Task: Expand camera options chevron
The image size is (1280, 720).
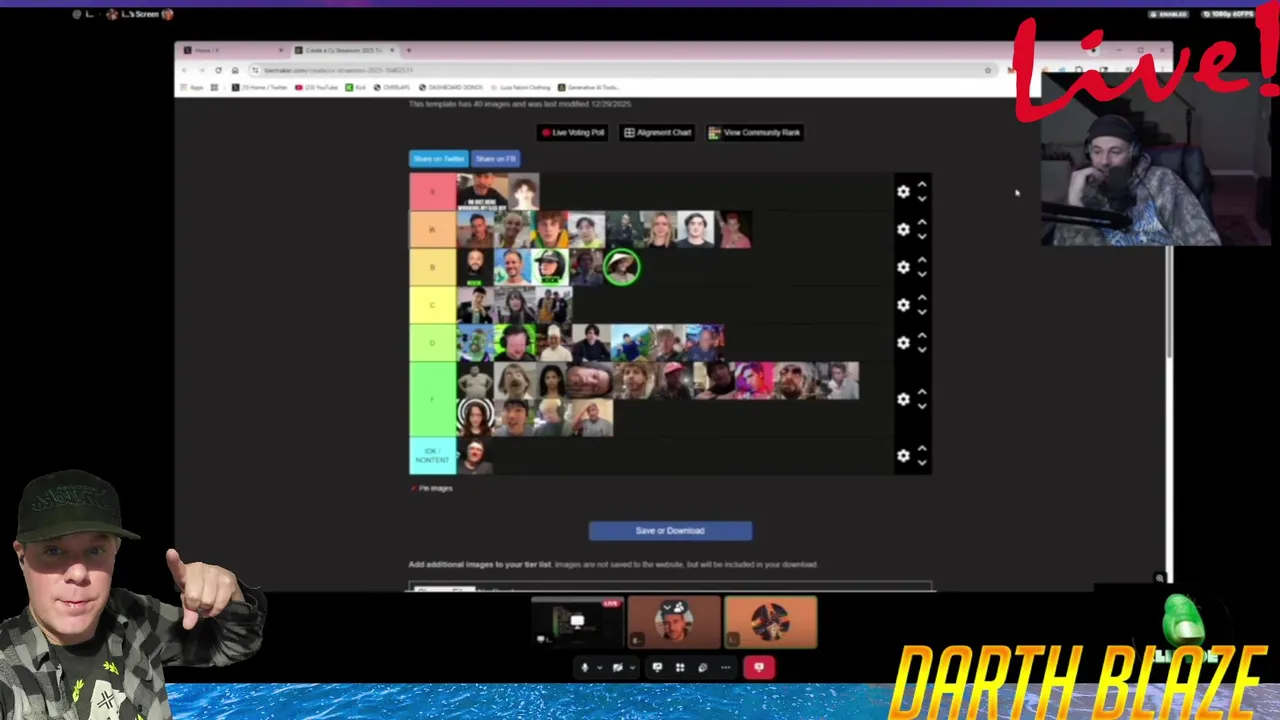Action: [x=632, y=667]
